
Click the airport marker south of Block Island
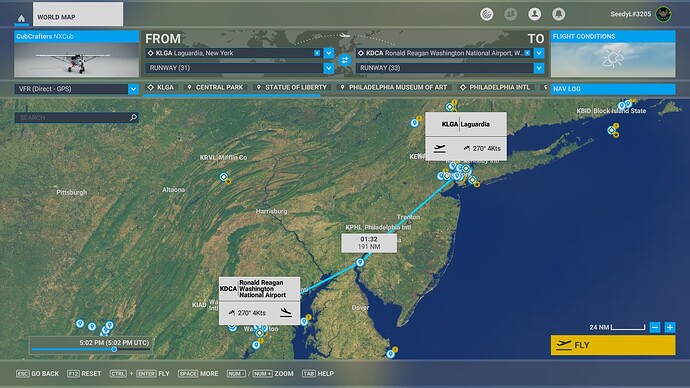click(x=611, y=130)
